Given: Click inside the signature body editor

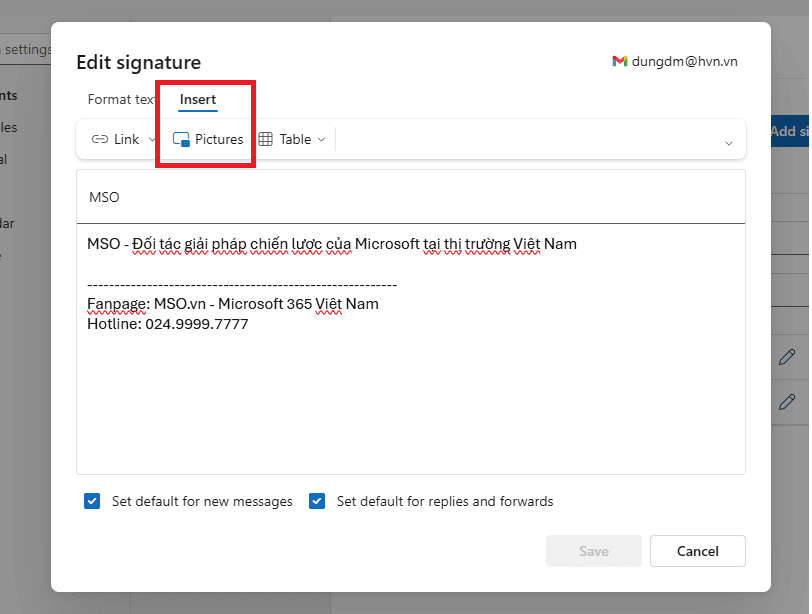Looking at the screenshot, I should [x=411, y=349].
